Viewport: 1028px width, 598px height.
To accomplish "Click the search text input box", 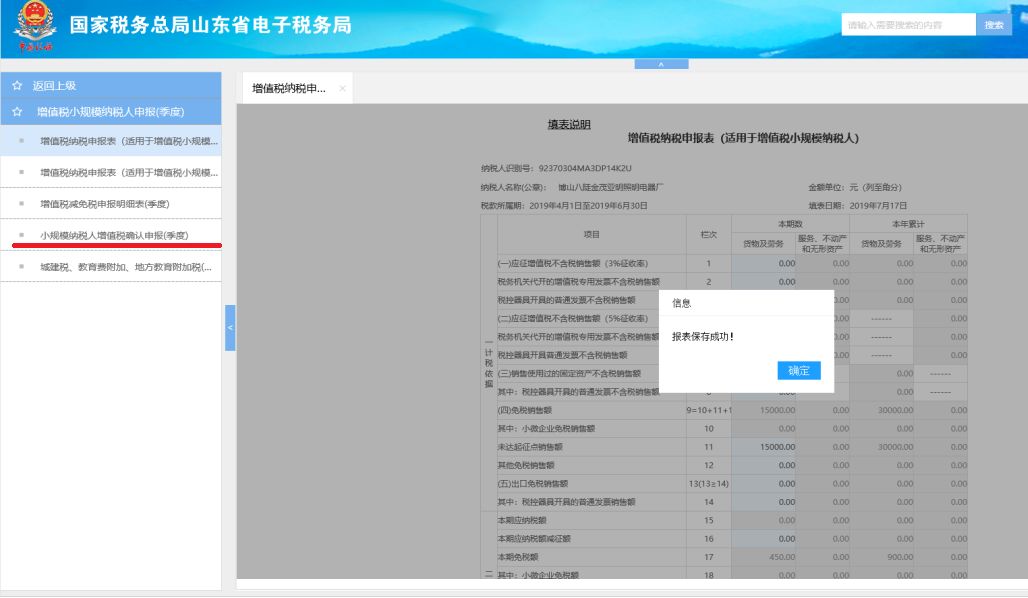I will tap(900, 23).
